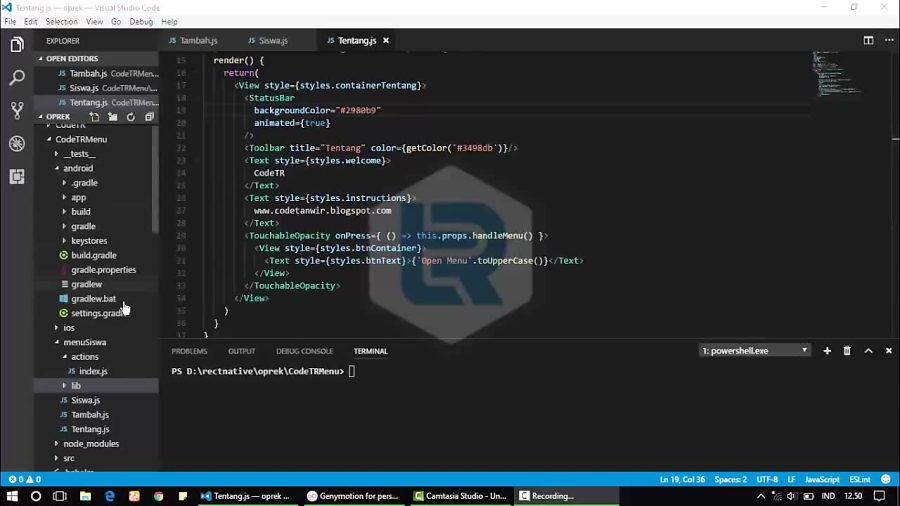This screenshot has width=900, height=506.
Task: Switch to the Siswa.js editor tab
Action: coord(273,41)
